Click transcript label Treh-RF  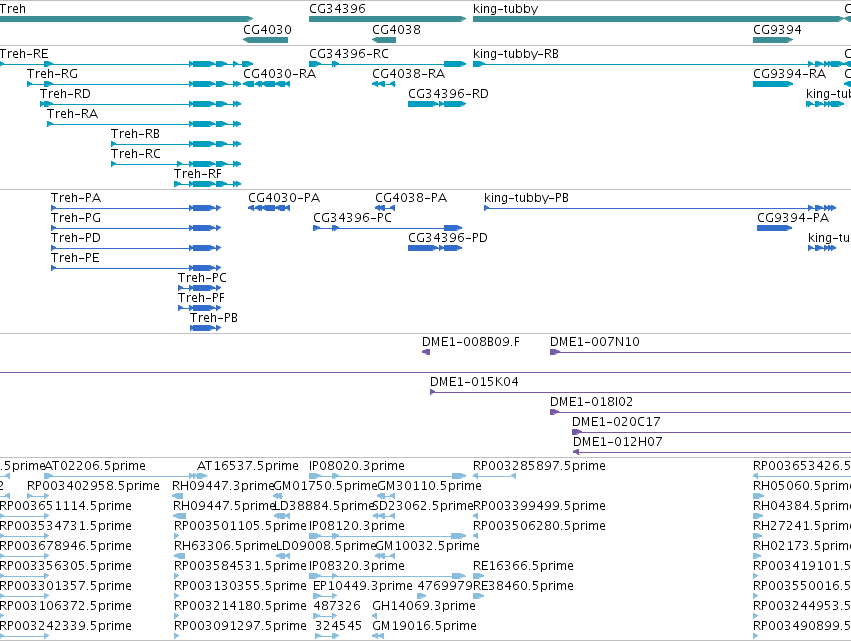198,174
